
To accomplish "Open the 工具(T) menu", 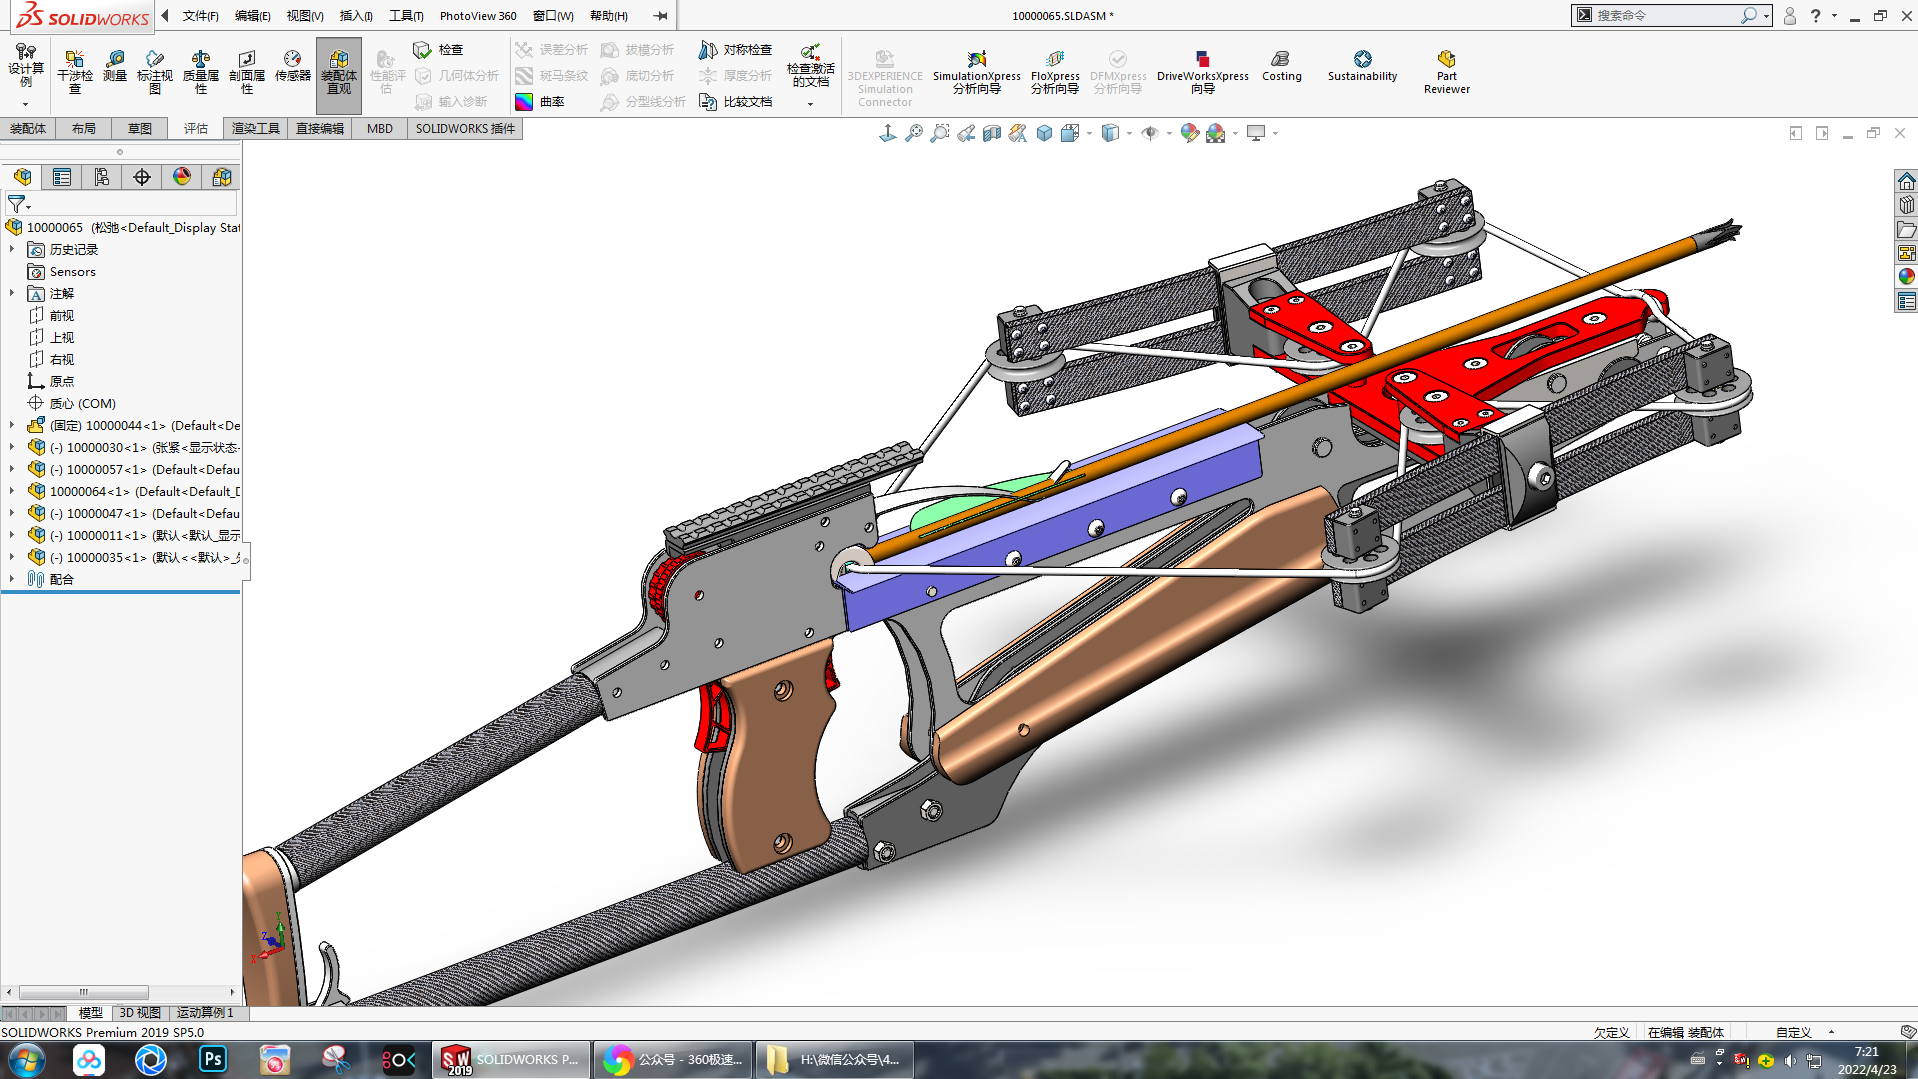I will pyautogui.click(x=405, y=16).
